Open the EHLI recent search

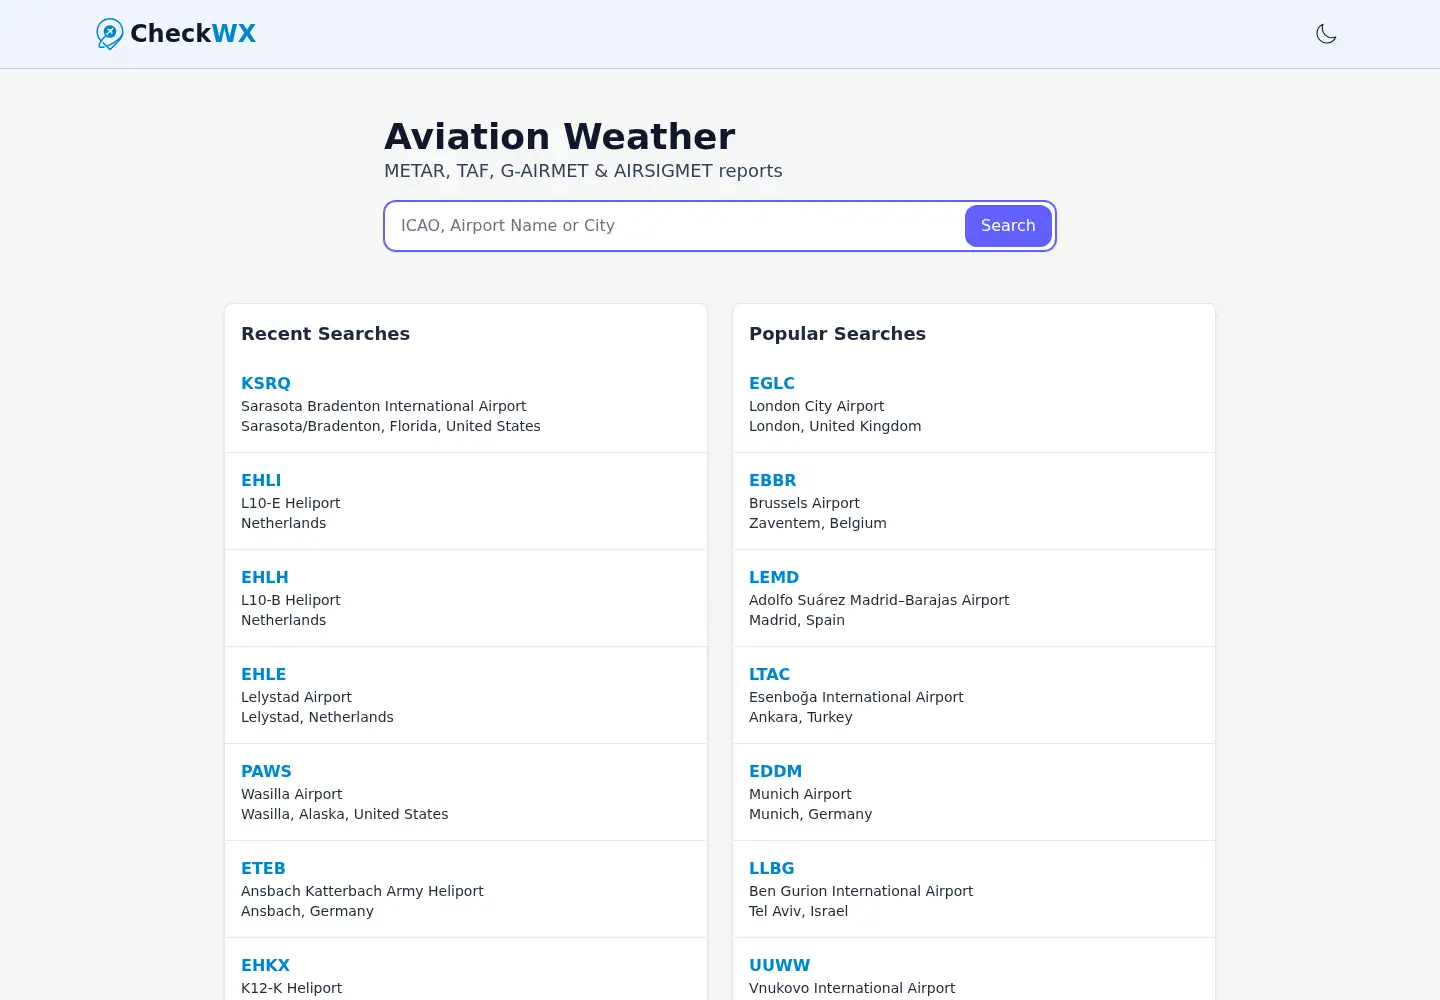click(x=261, y=480)
